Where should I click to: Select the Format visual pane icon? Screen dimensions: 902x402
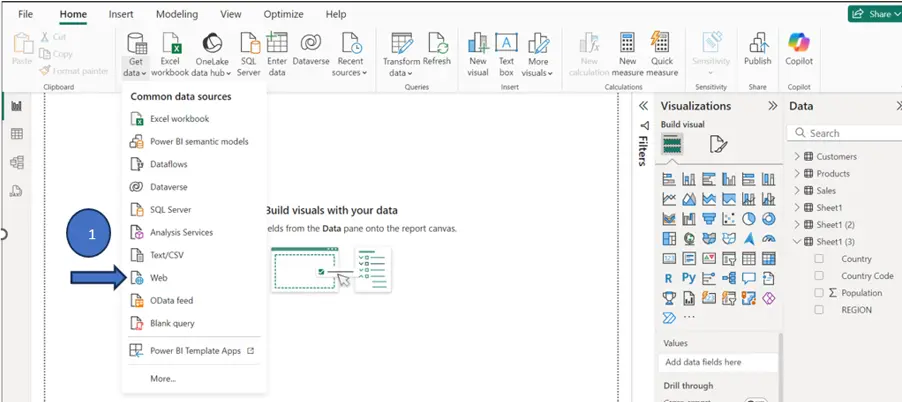pos(718,144)
